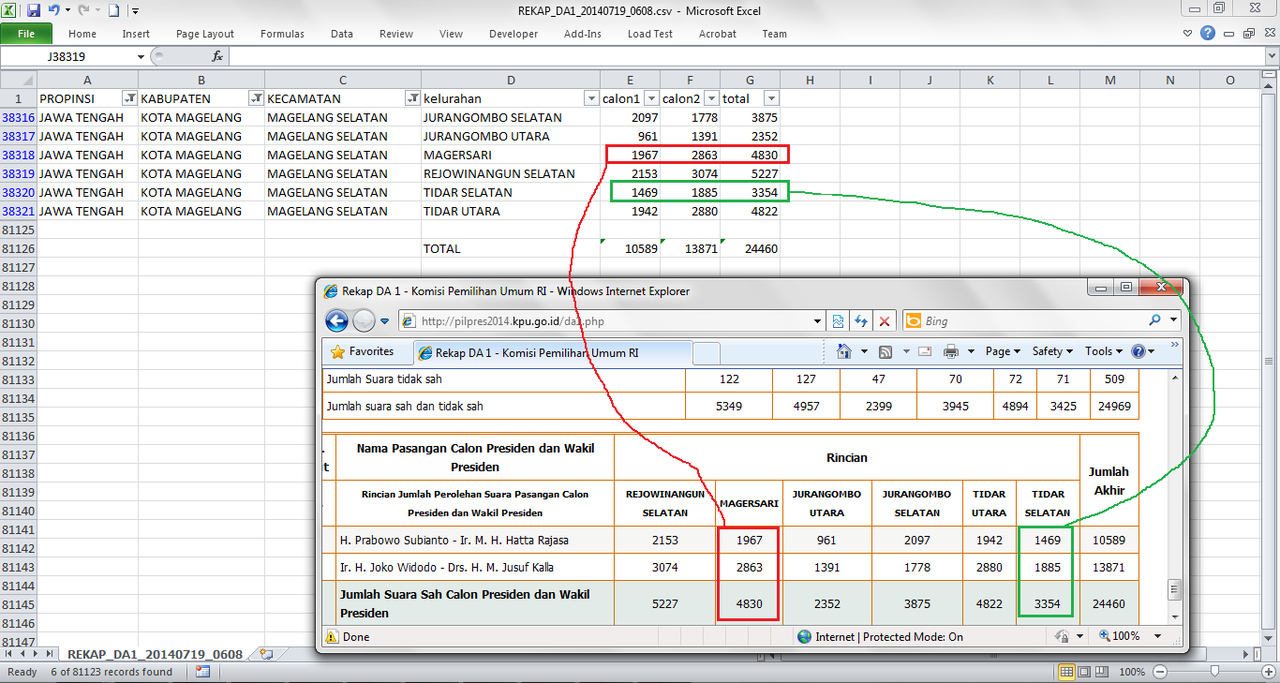Open the kelurahan column filter dropdown

tap(590, 99)
